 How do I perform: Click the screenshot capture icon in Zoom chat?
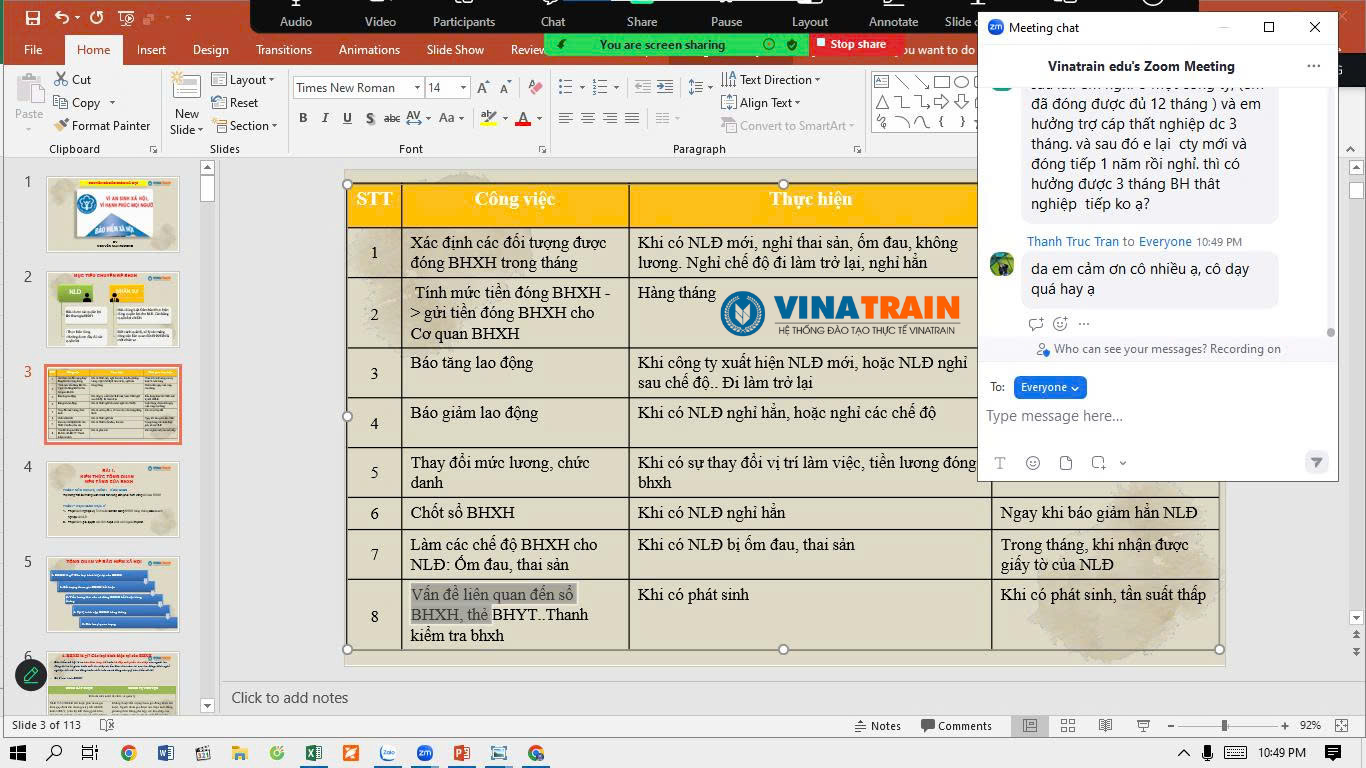(x=1099, y=462)
